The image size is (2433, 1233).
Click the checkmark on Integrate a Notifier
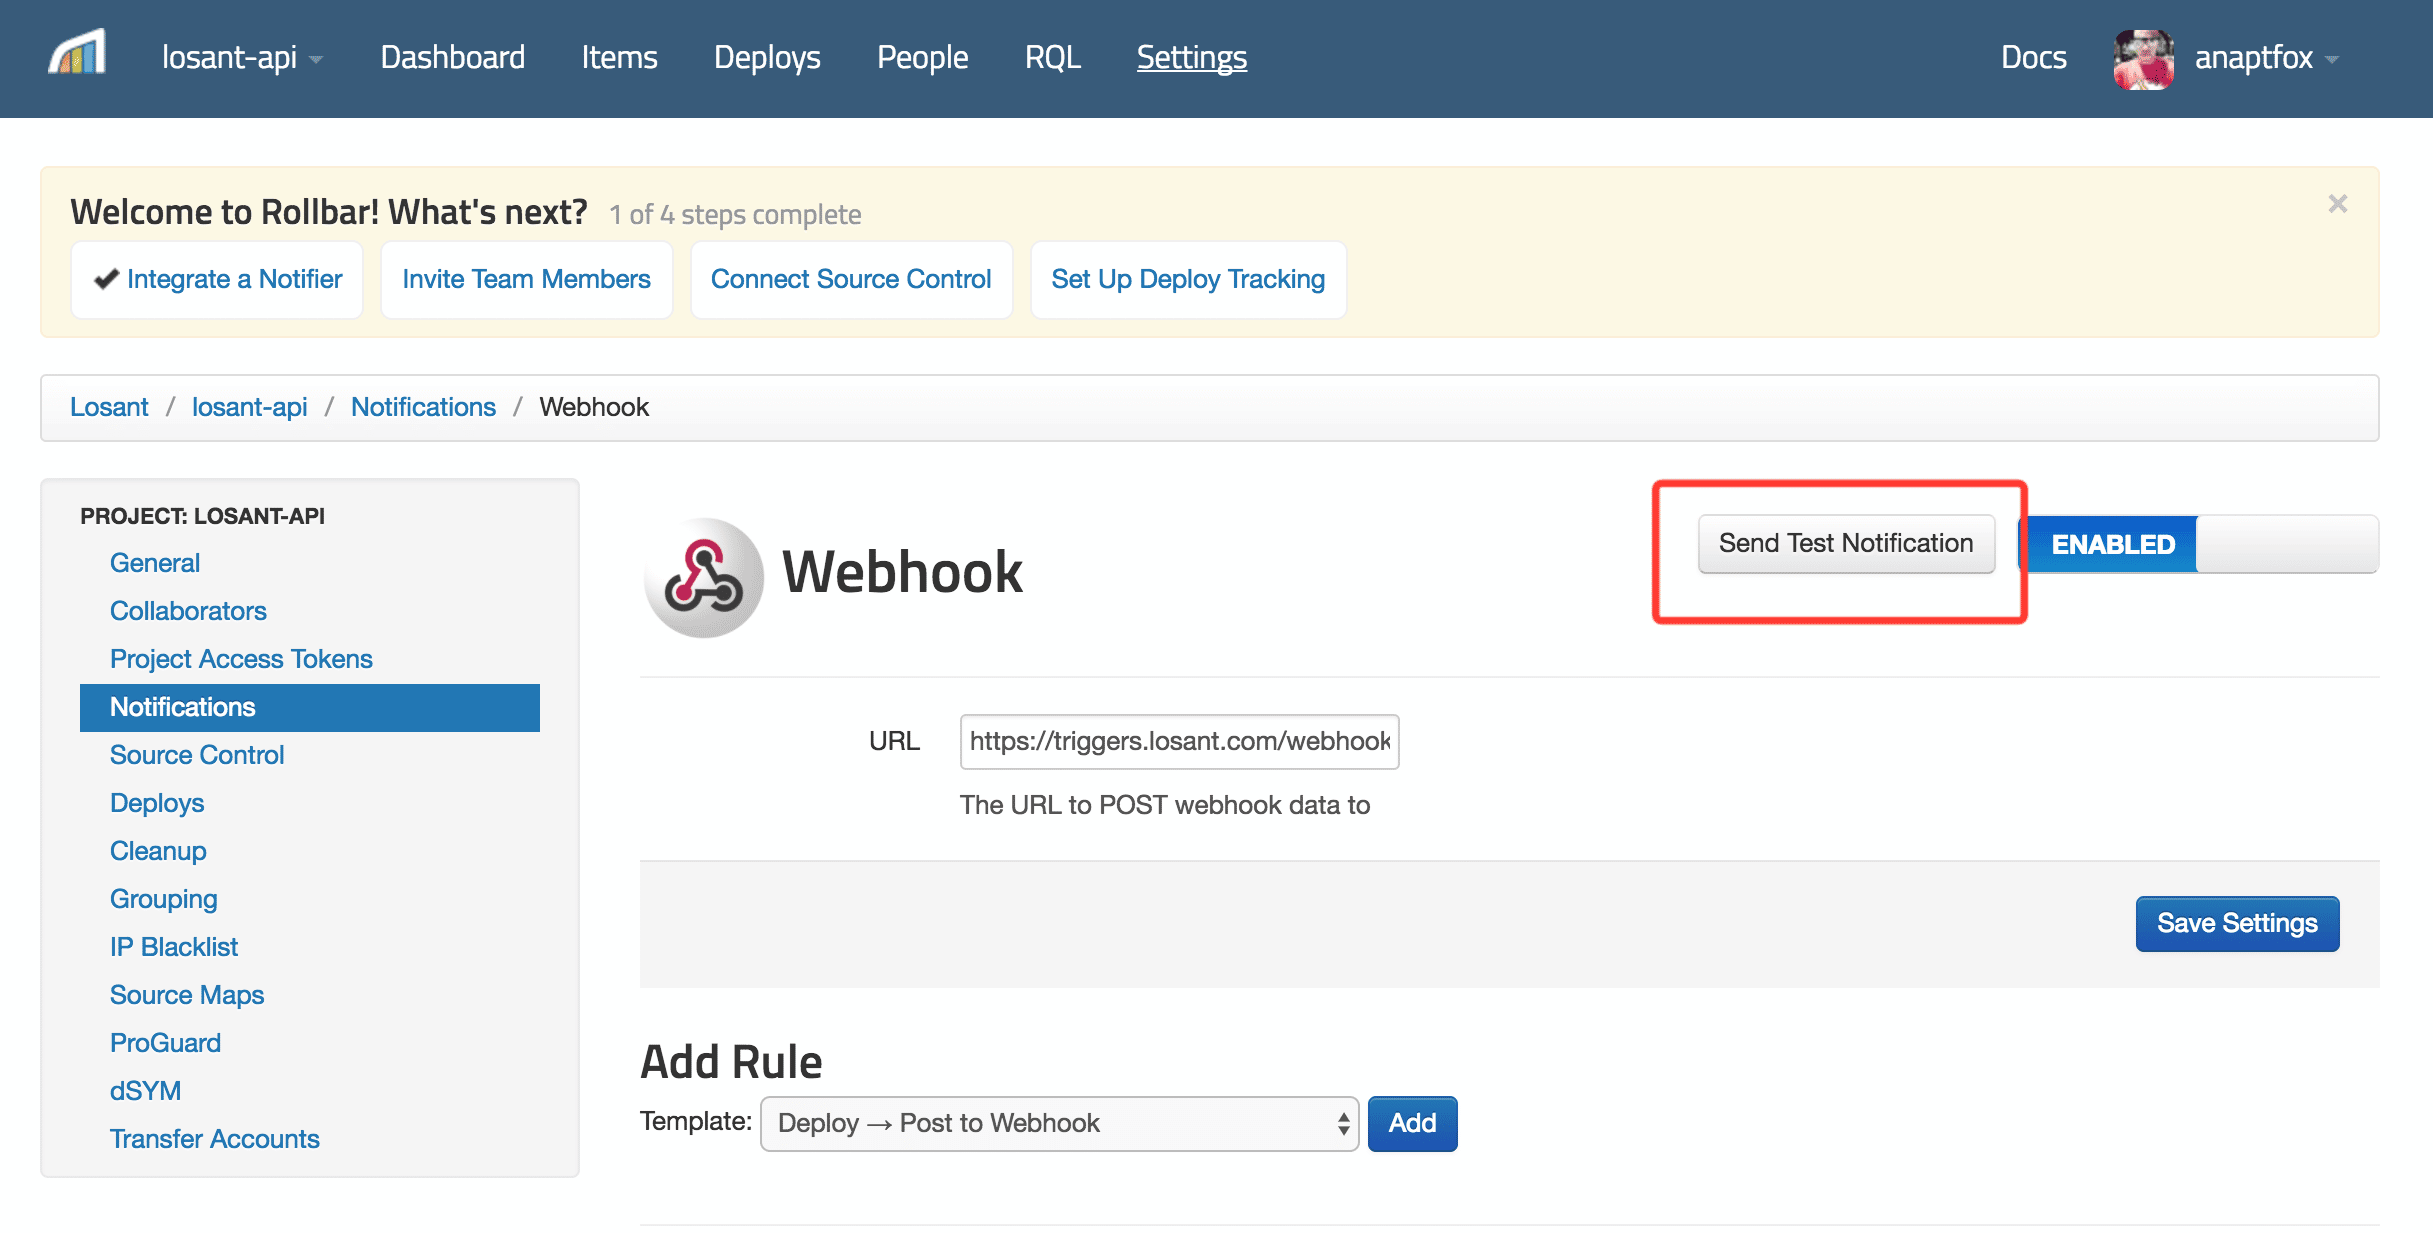(x=106, y=279)
